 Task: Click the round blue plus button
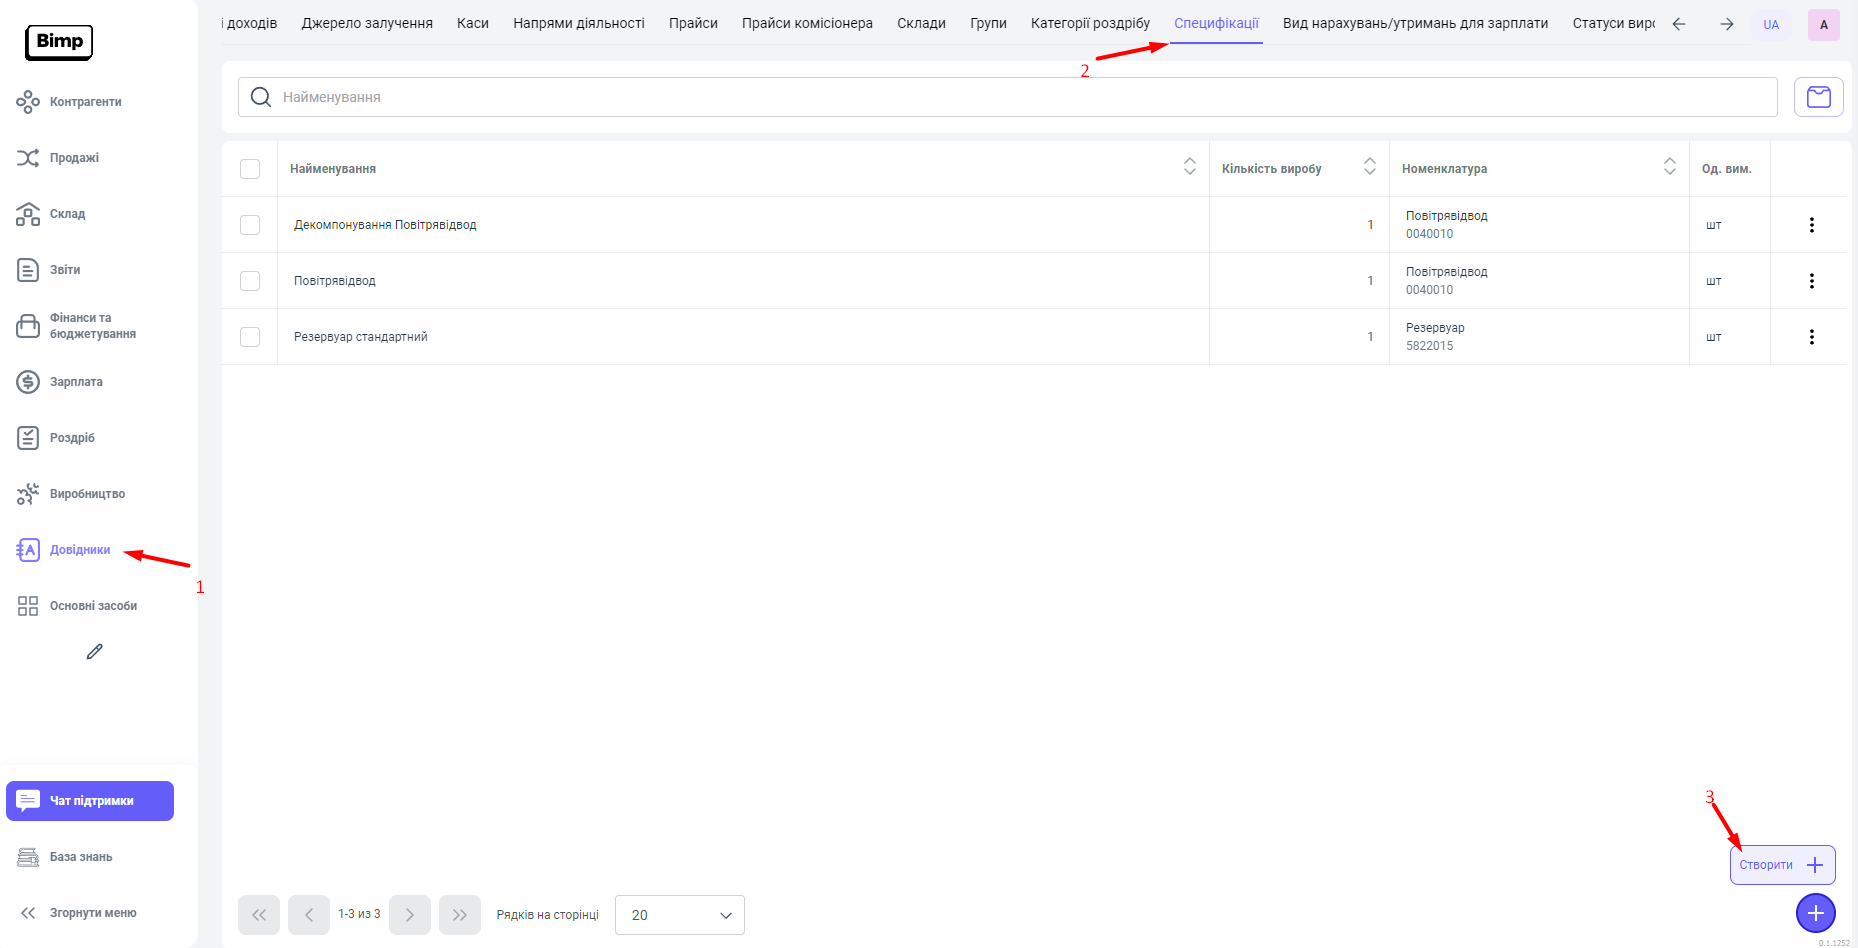(1815, 913)
